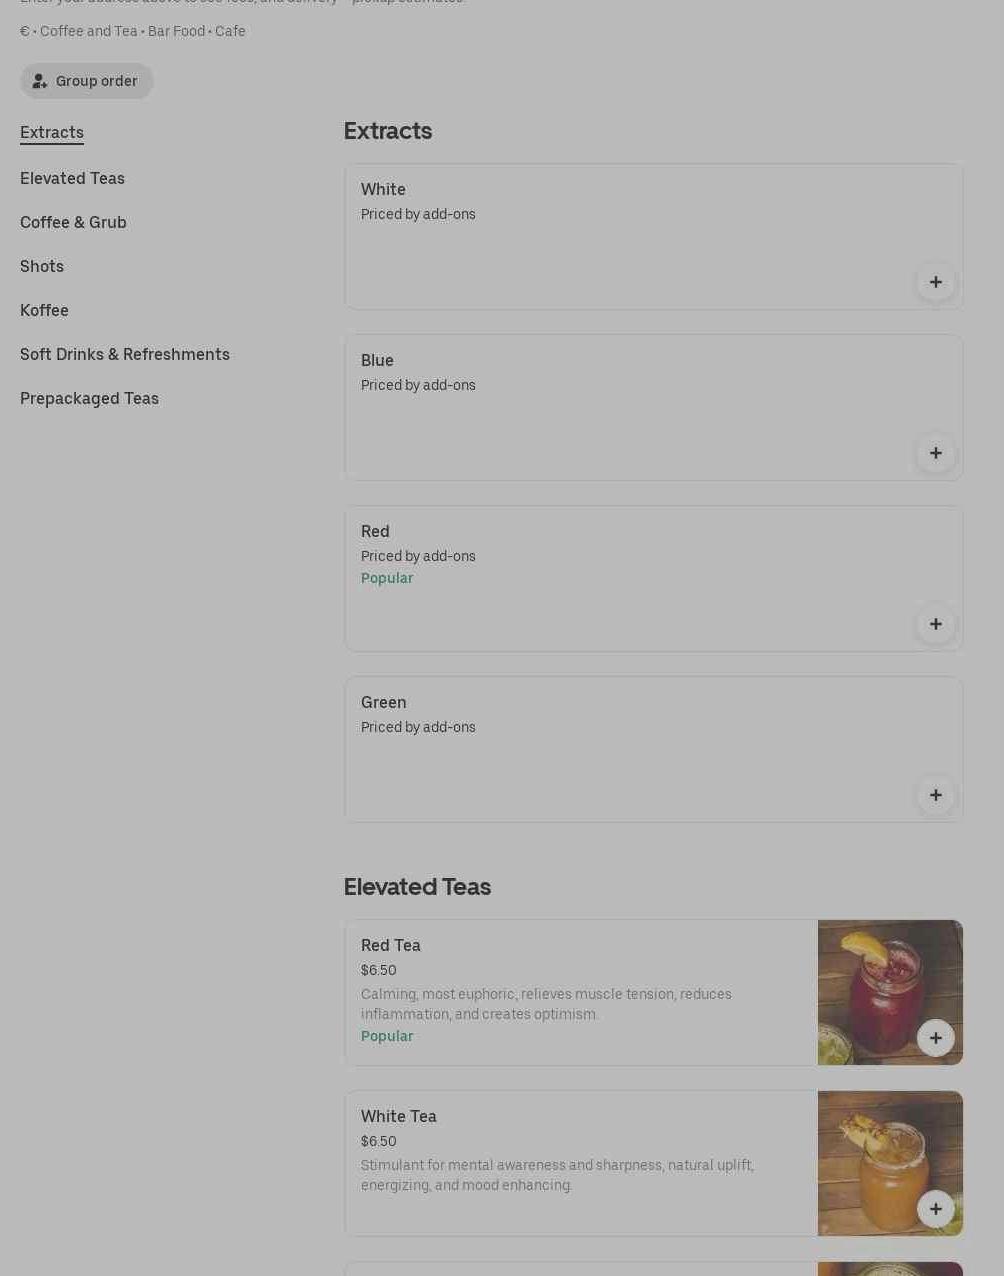The image size is (1004, 1276).
Task: Add Green extract with plus icon
Action: (935, 795)
